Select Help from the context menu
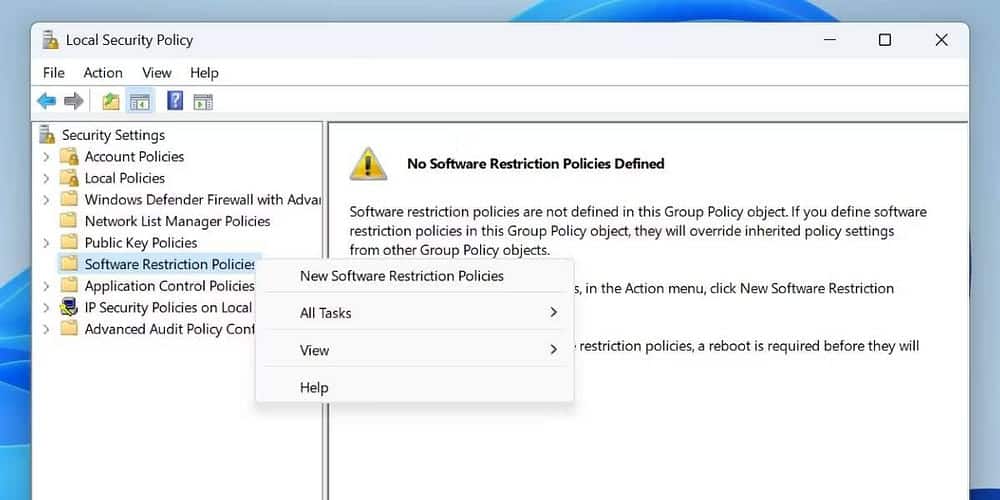This screenshot has width=1000, height=500. [314, 388]
